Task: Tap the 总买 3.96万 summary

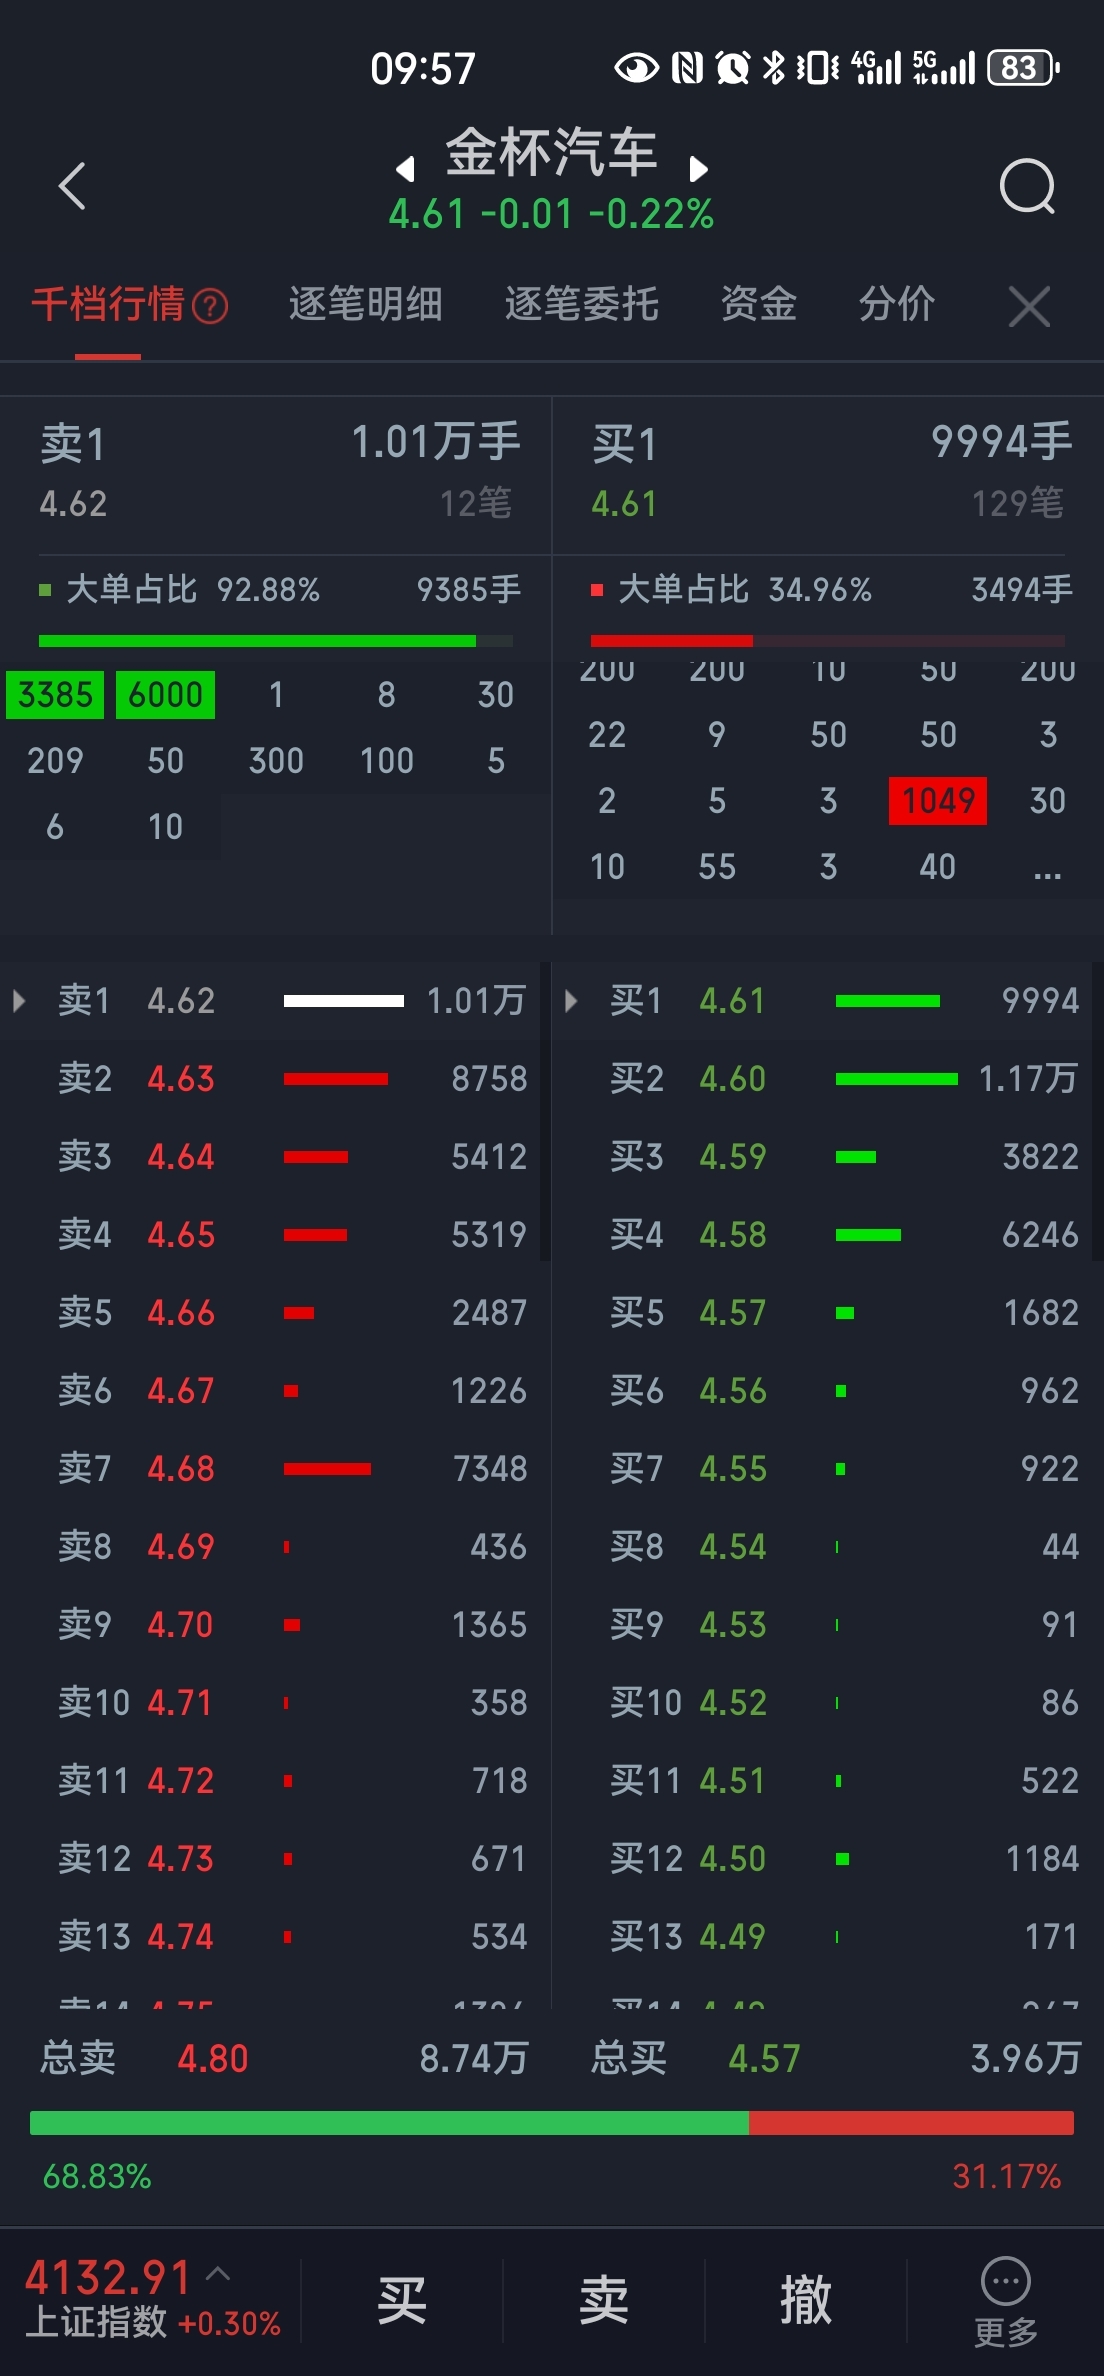Action: pyautogui.click(x=836, y=2059)
